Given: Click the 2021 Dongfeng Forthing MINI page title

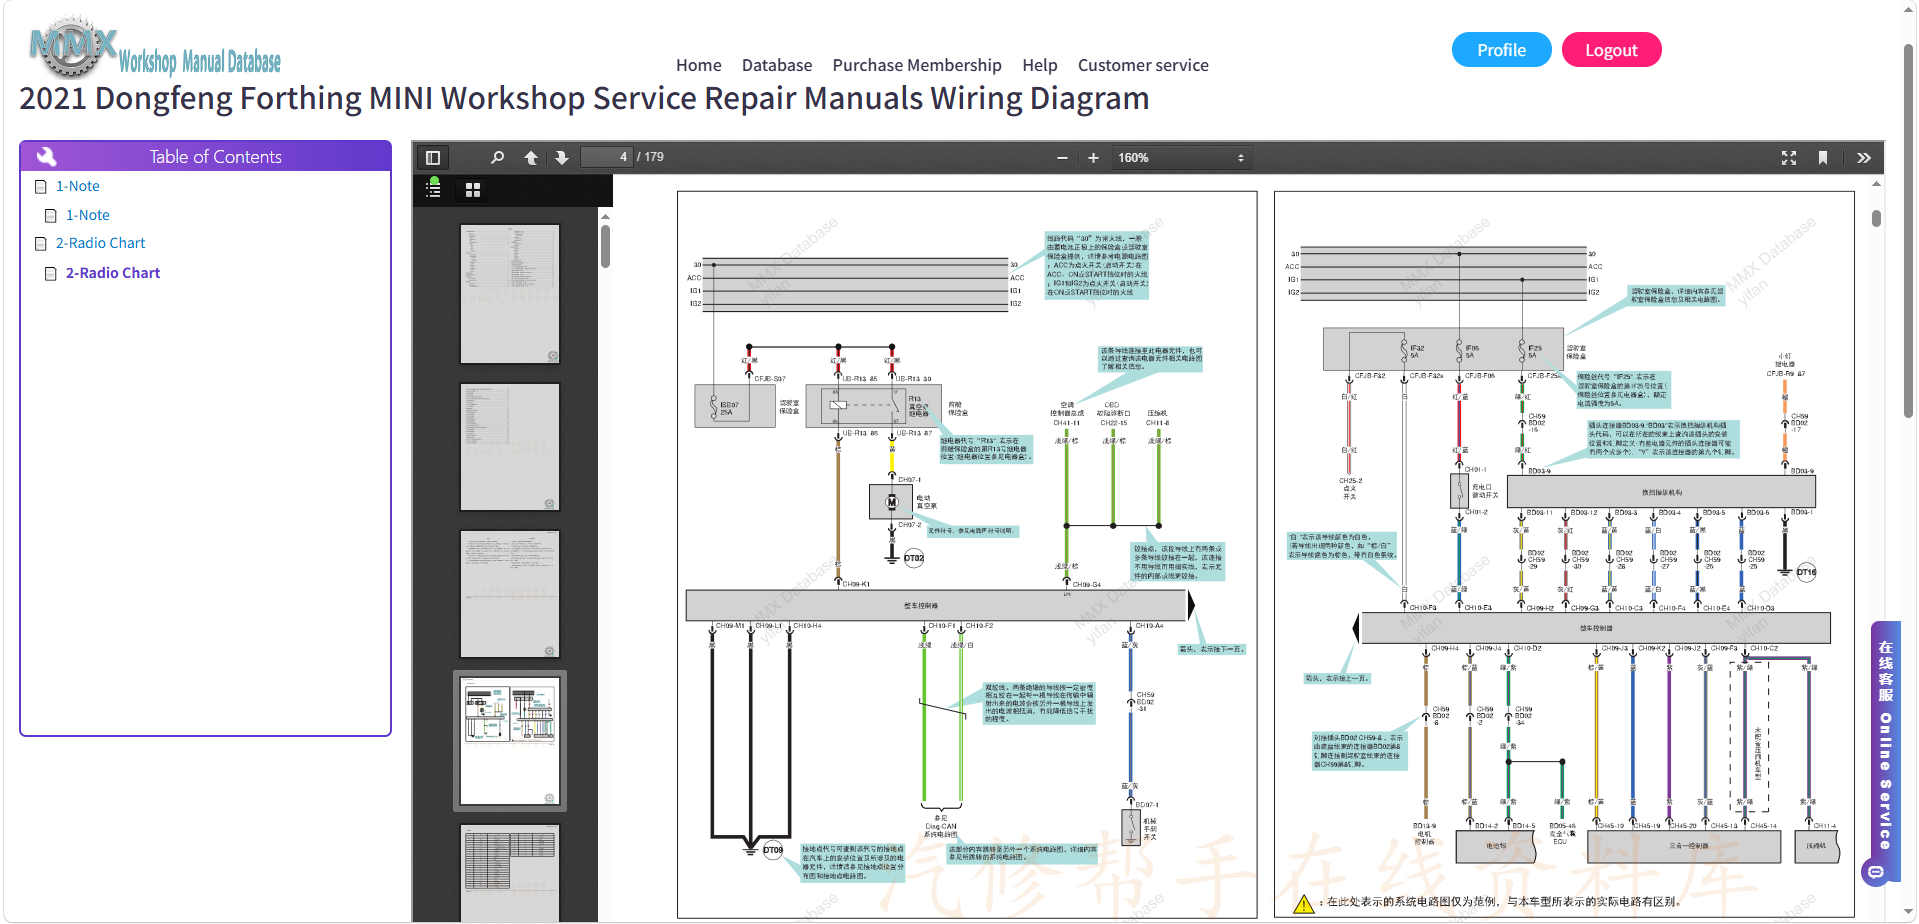Looking at the screenshot, I should click(584, 99).
